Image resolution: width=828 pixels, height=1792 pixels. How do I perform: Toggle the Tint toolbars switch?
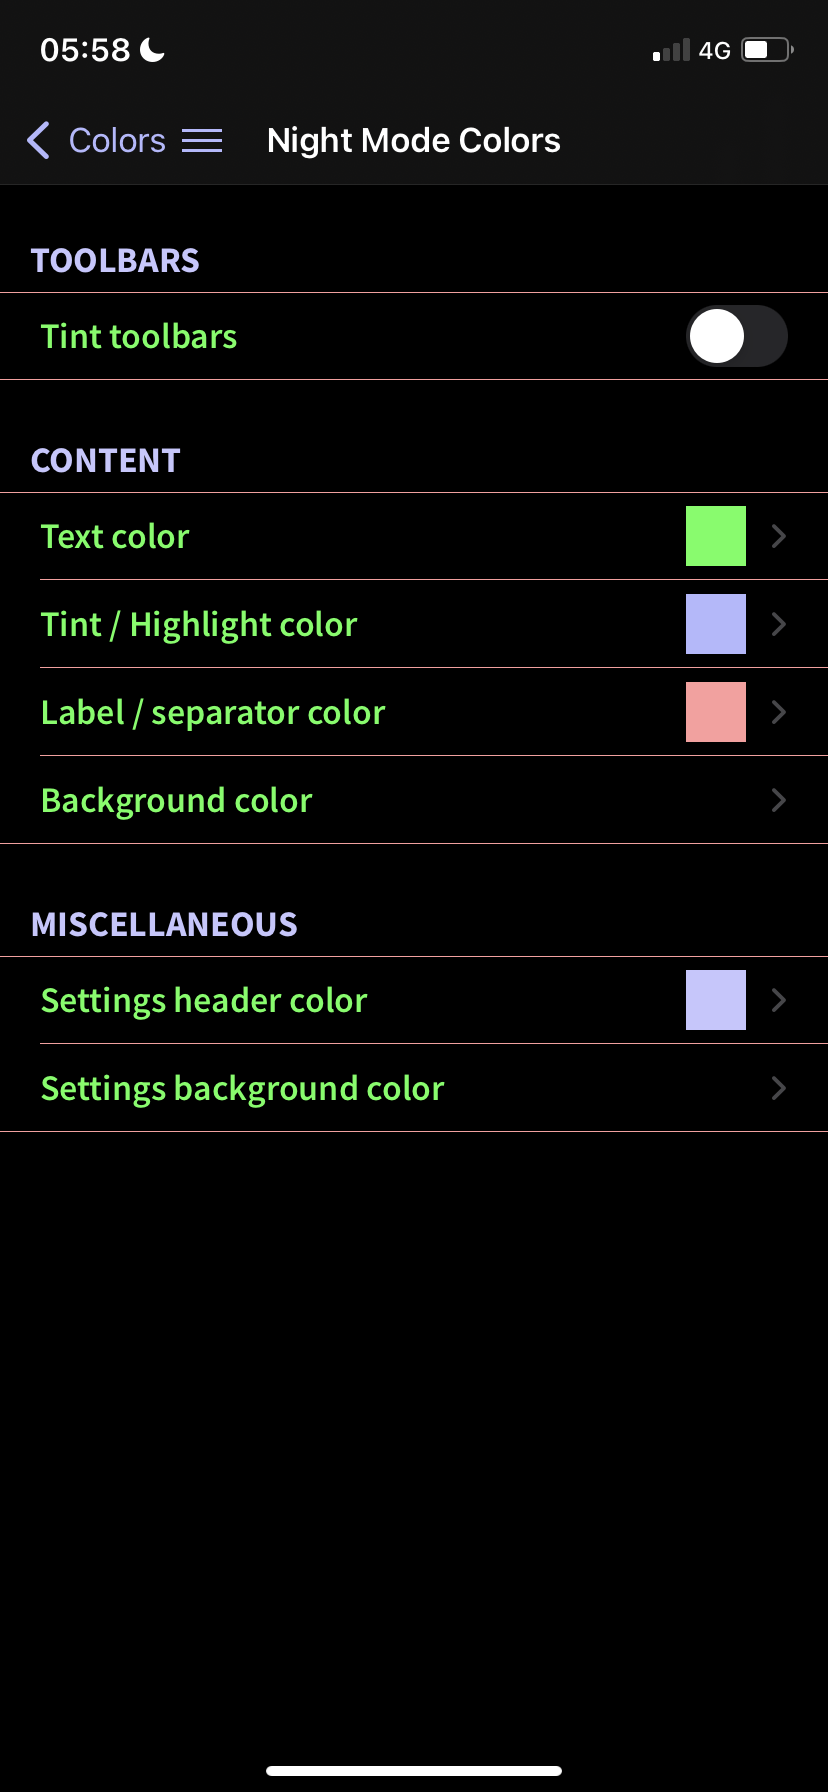(x=737, y=336)
